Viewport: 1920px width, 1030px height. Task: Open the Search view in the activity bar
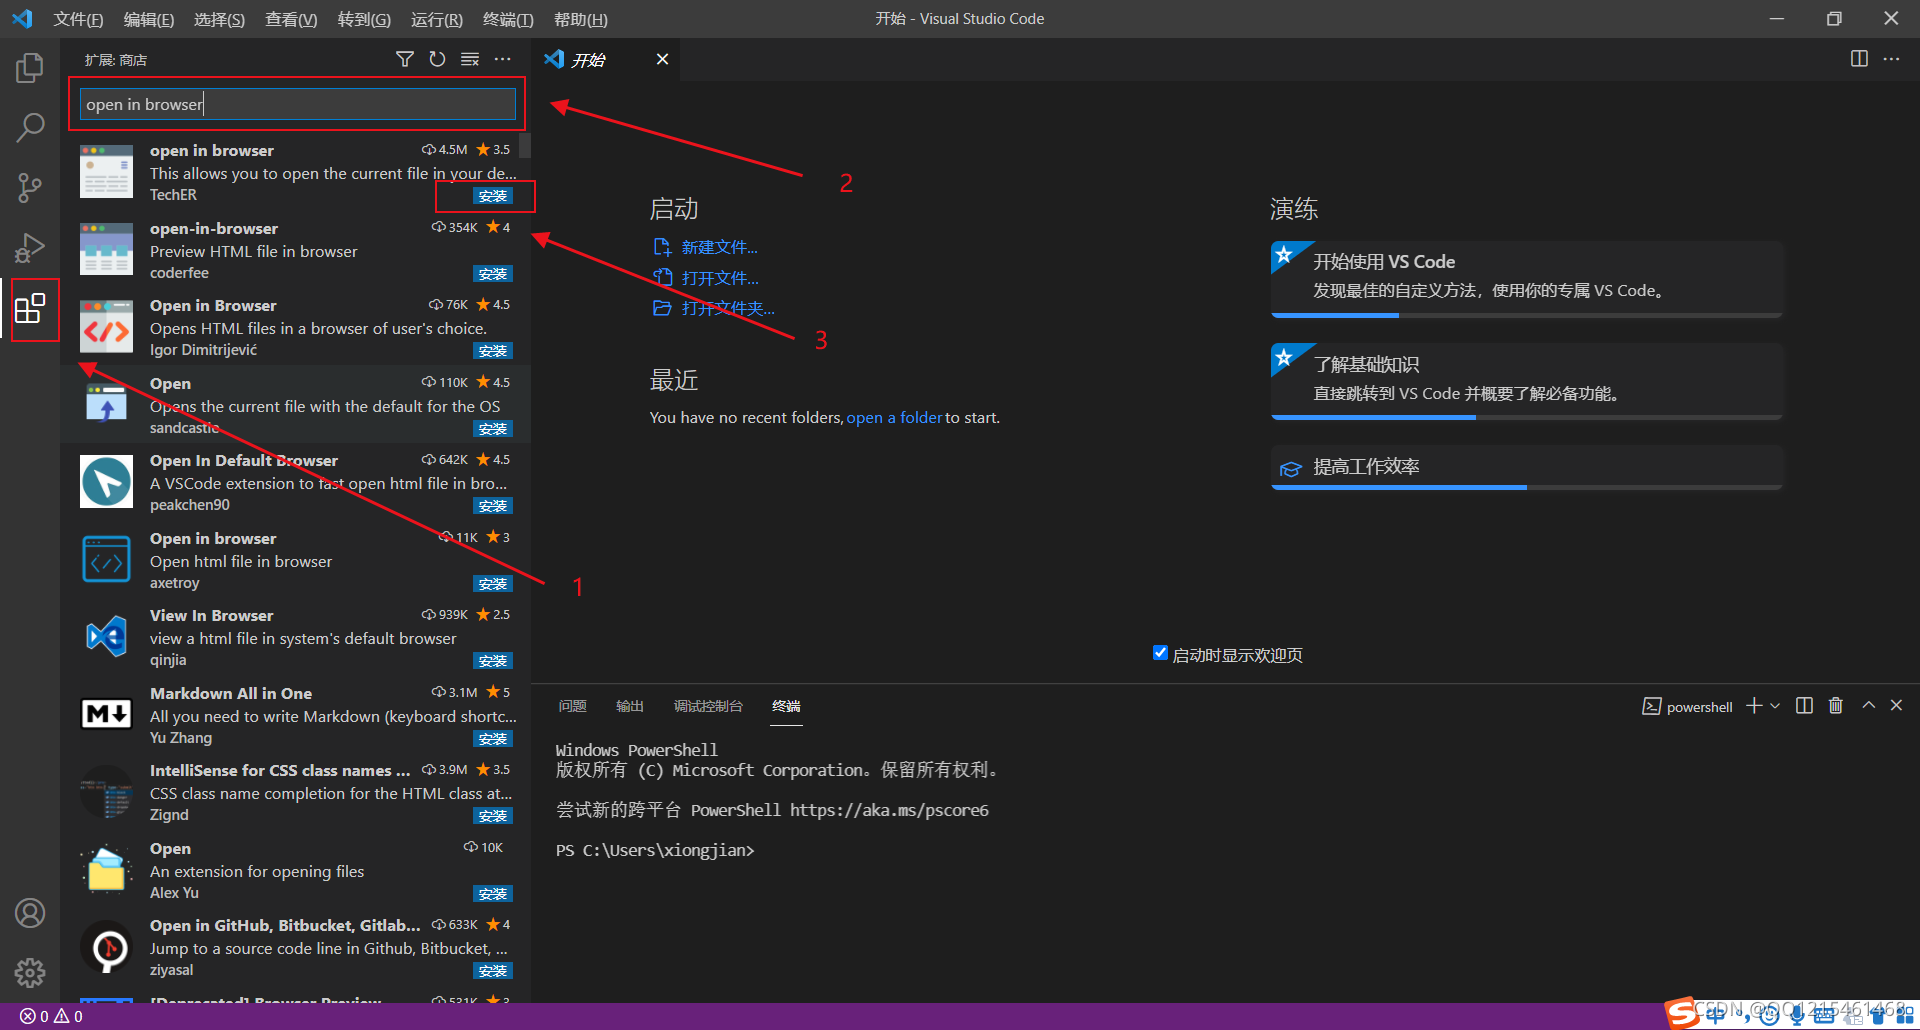pyautogui.click(x=30, y=127)
